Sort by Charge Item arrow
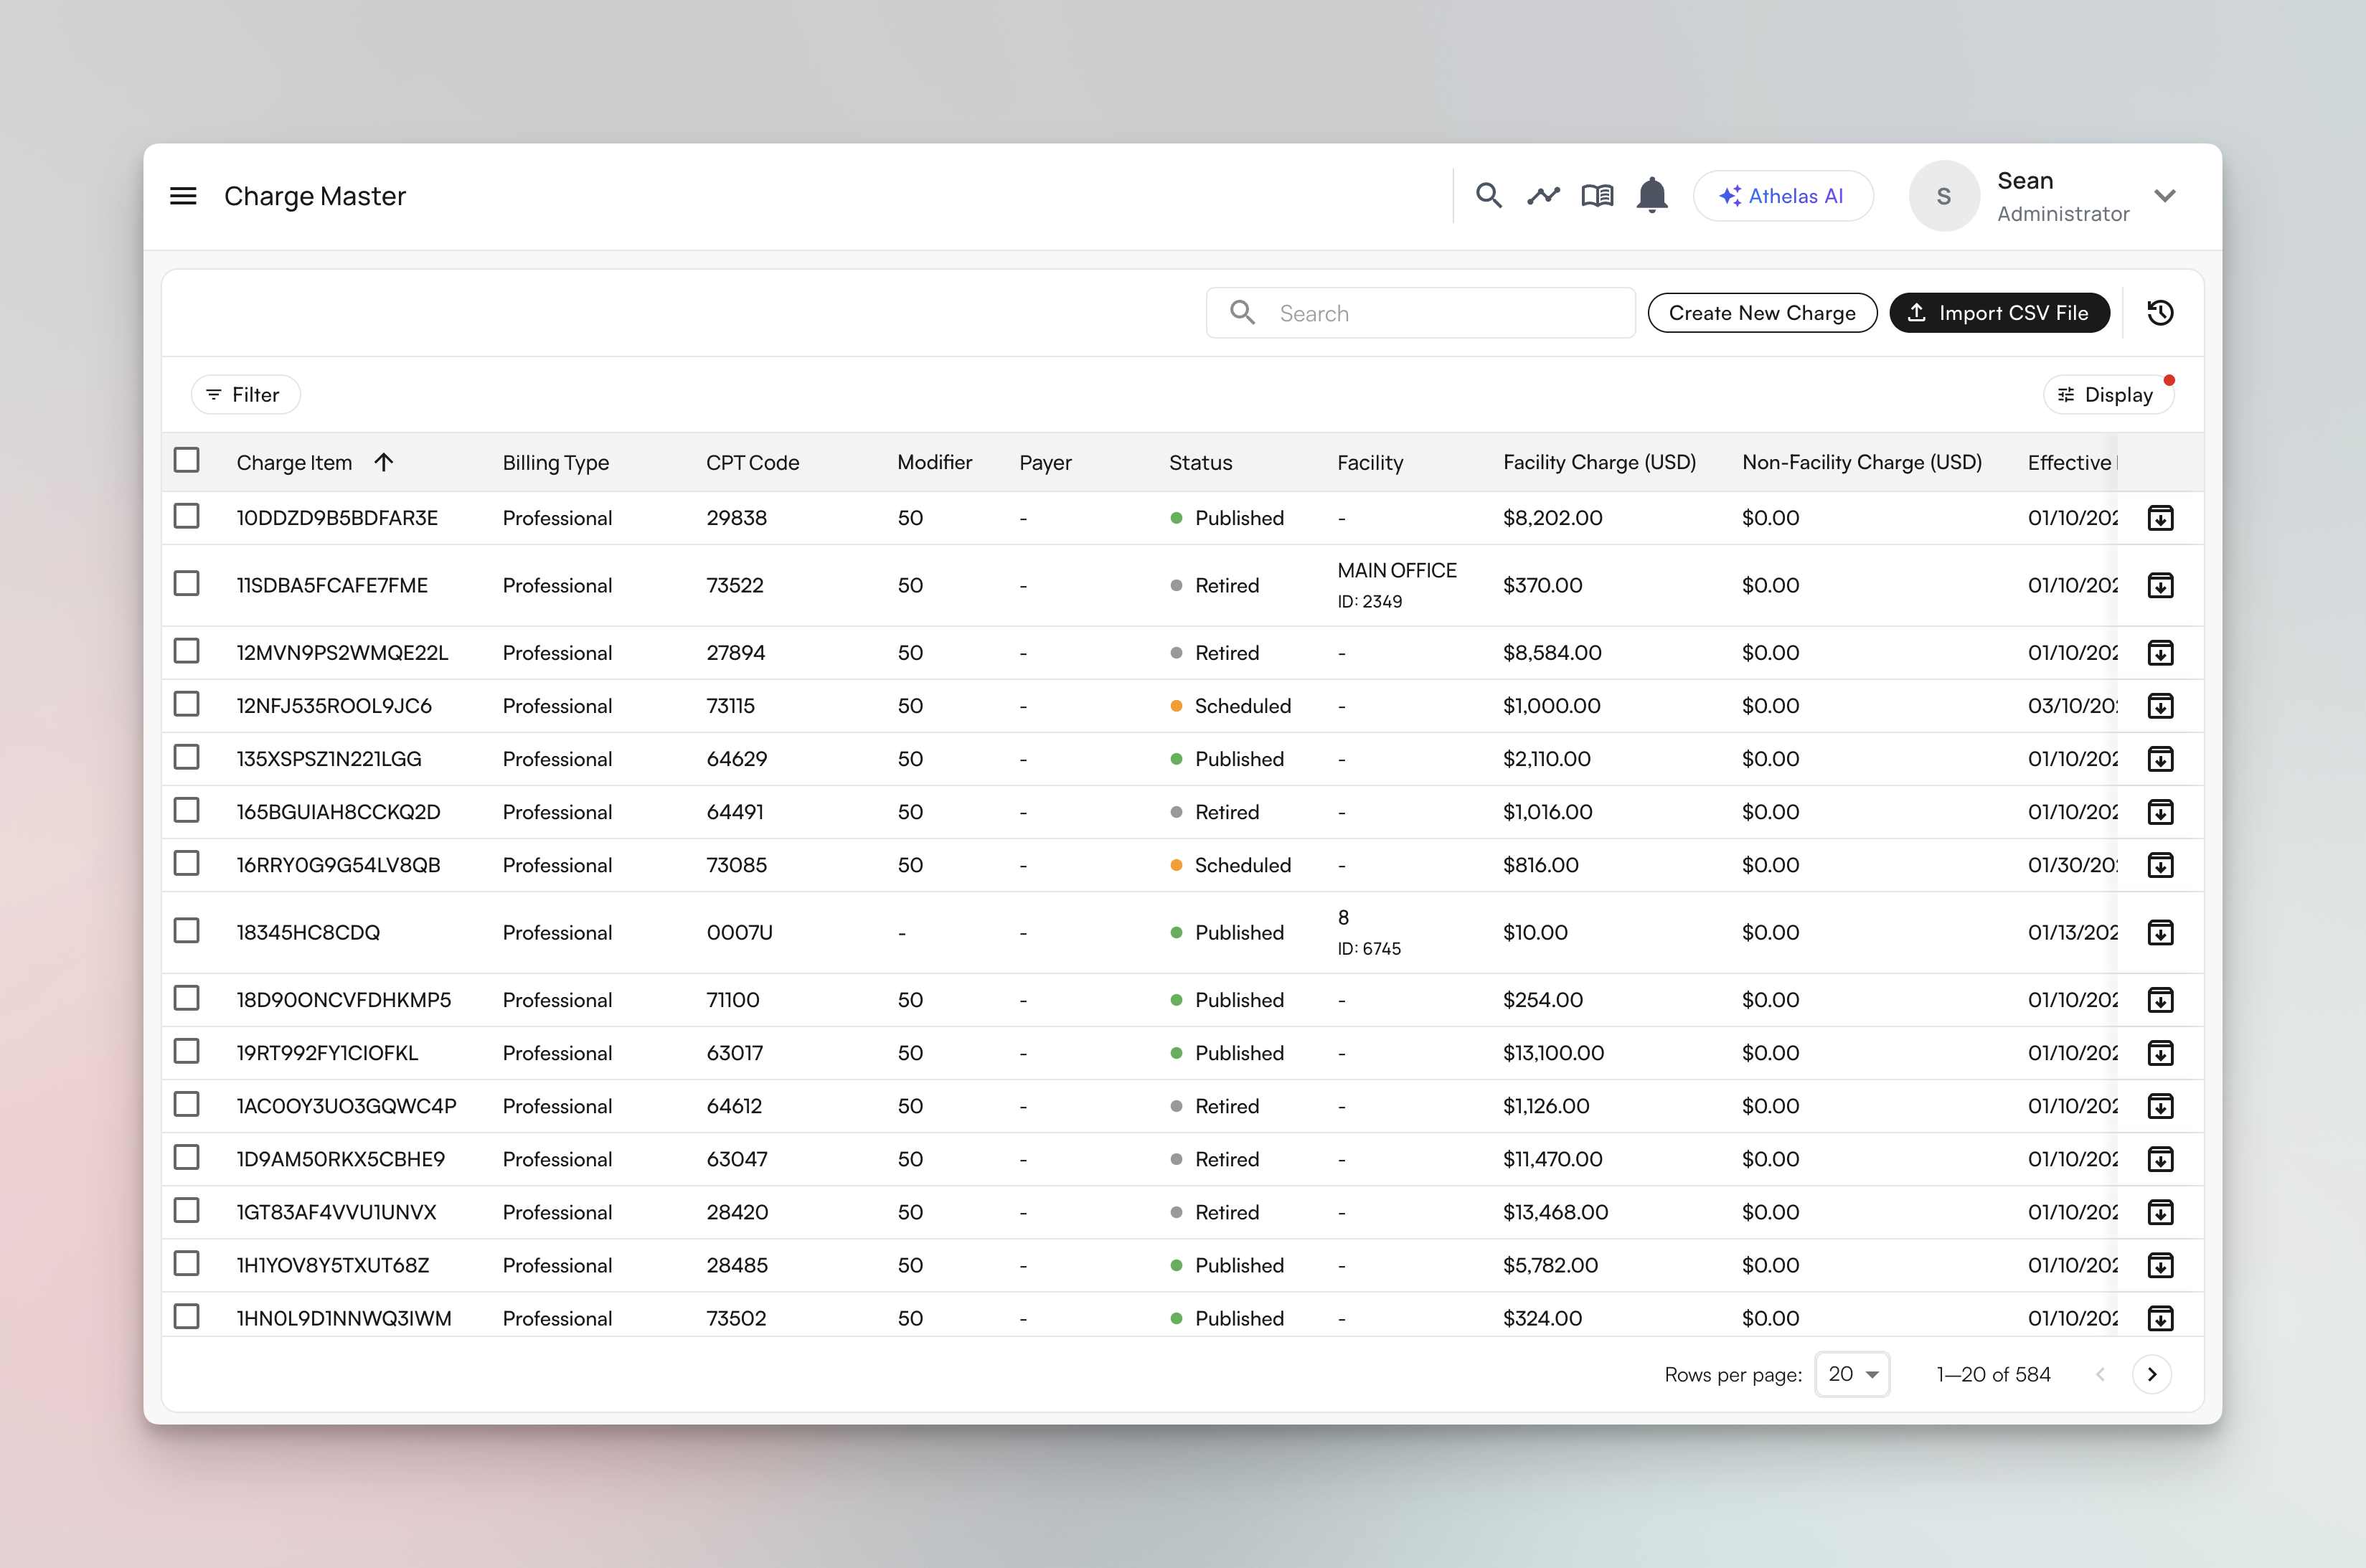The image size is (2366, 1568). [x=384, y=462]
